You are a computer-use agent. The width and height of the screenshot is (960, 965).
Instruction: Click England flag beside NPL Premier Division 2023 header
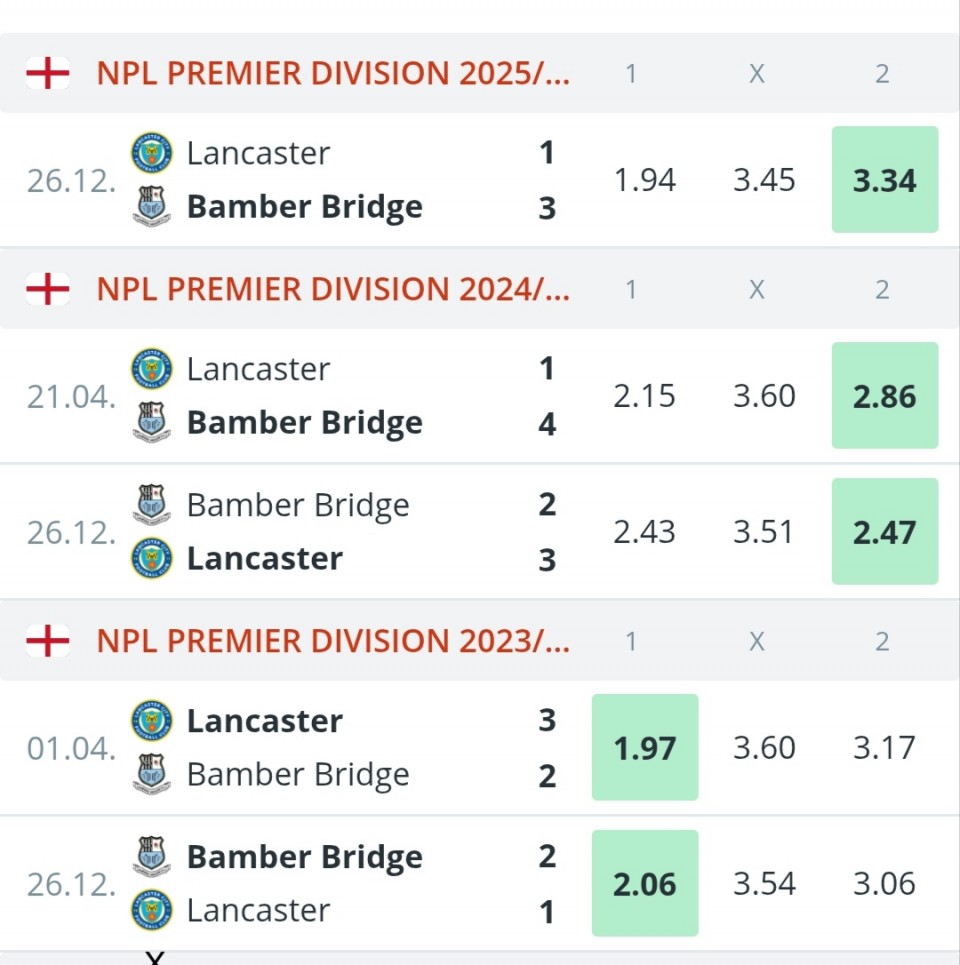pos(47,641)
